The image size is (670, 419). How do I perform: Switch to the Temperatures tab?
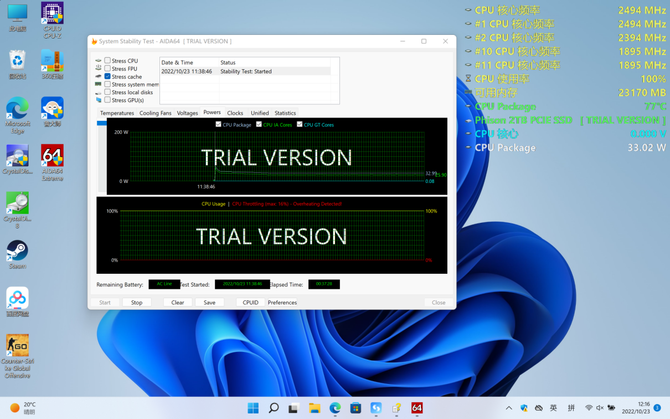117,113
